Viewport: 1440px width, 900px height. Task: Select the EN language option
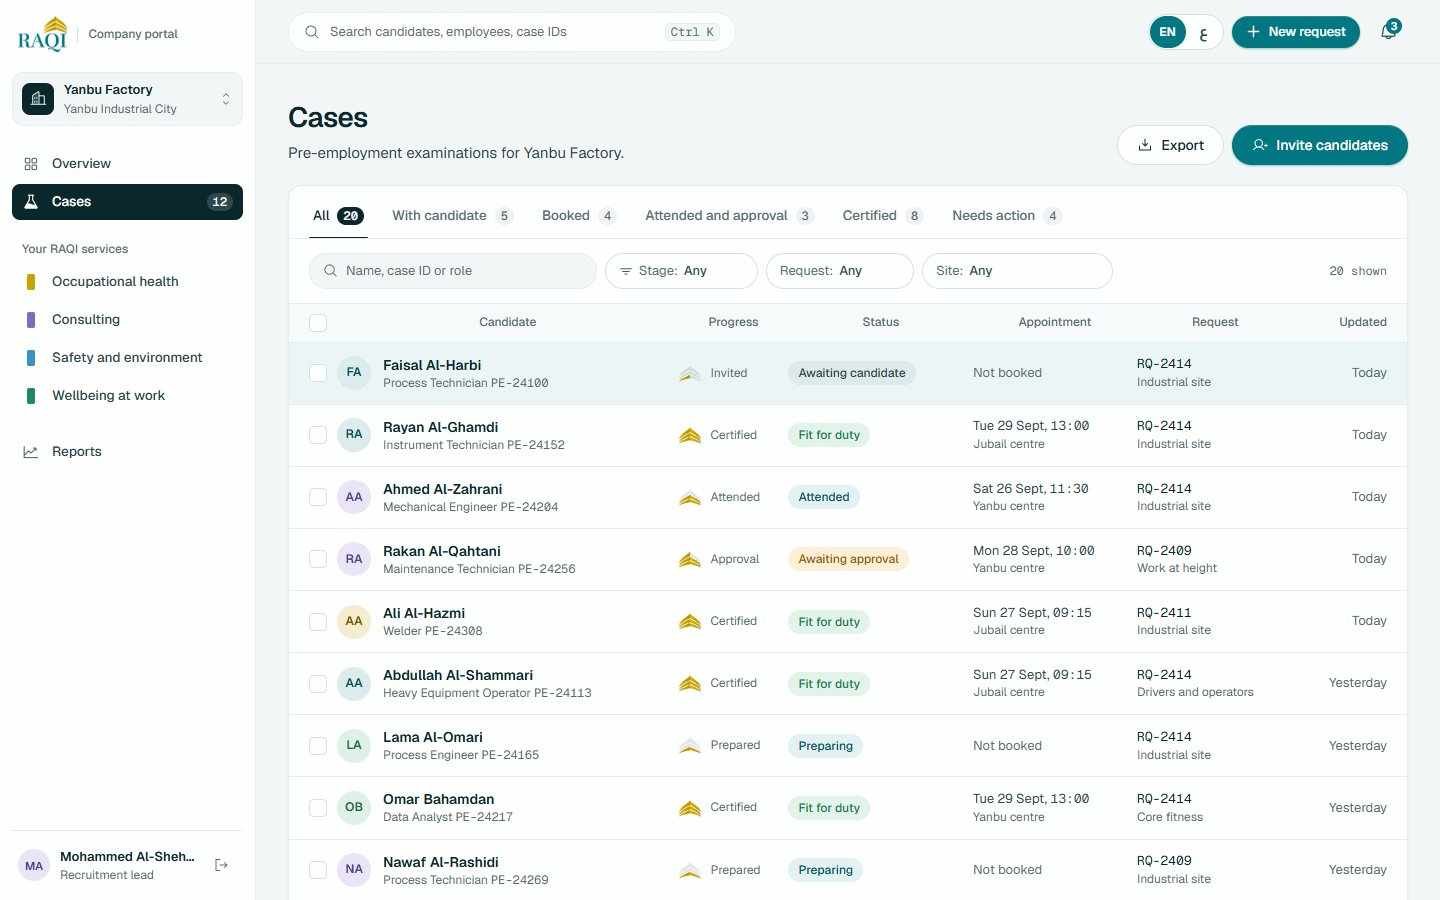1168,32
